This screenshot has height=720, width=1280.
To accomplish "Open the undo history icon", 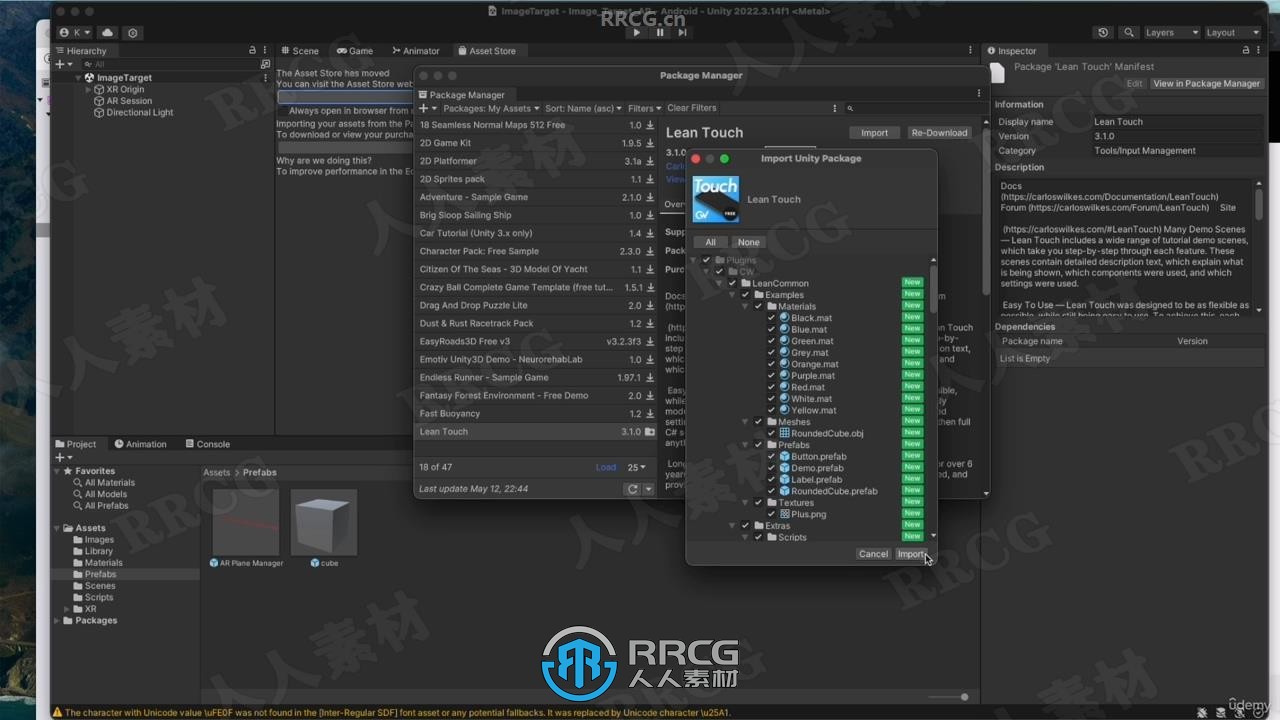I will (x=1103, y=33).
